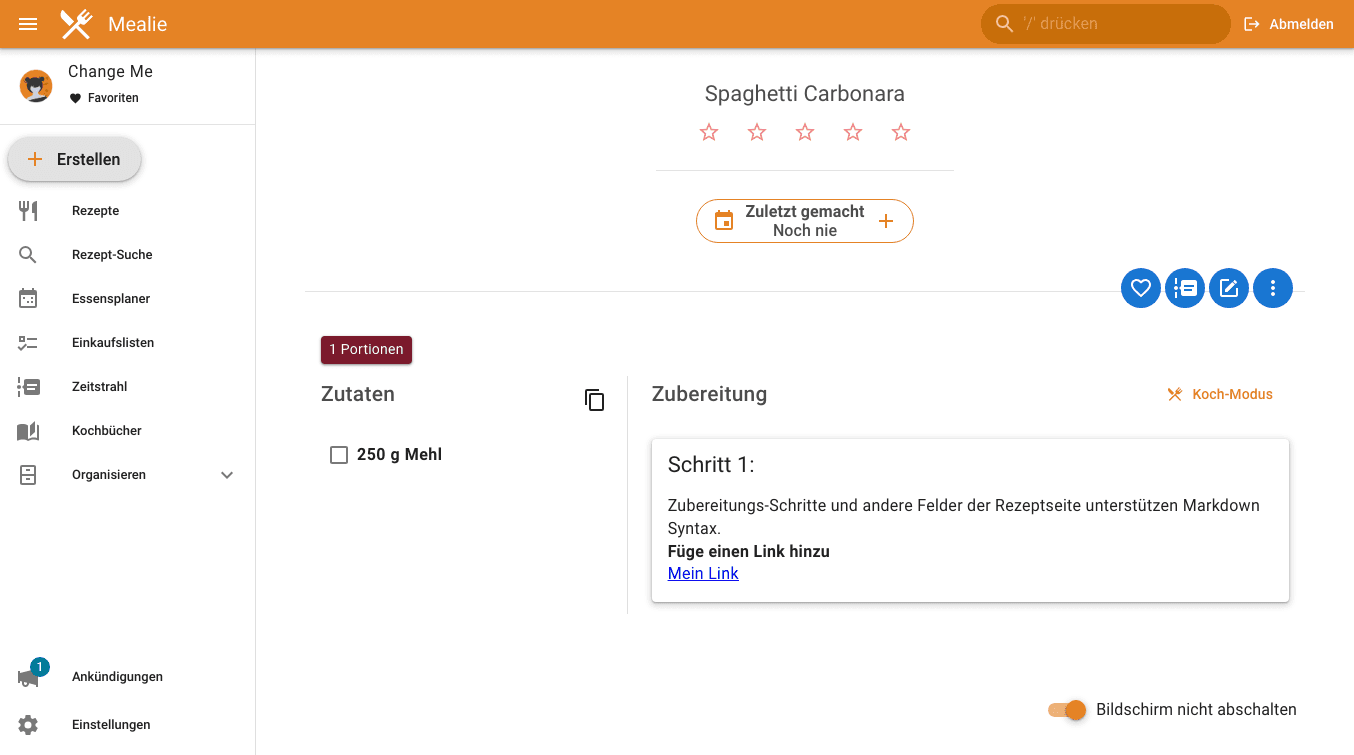Viewport: 1354px width, 755px height.
Task: Open Zeitstrahl in the sidebar
Action: tap(128, 387)
